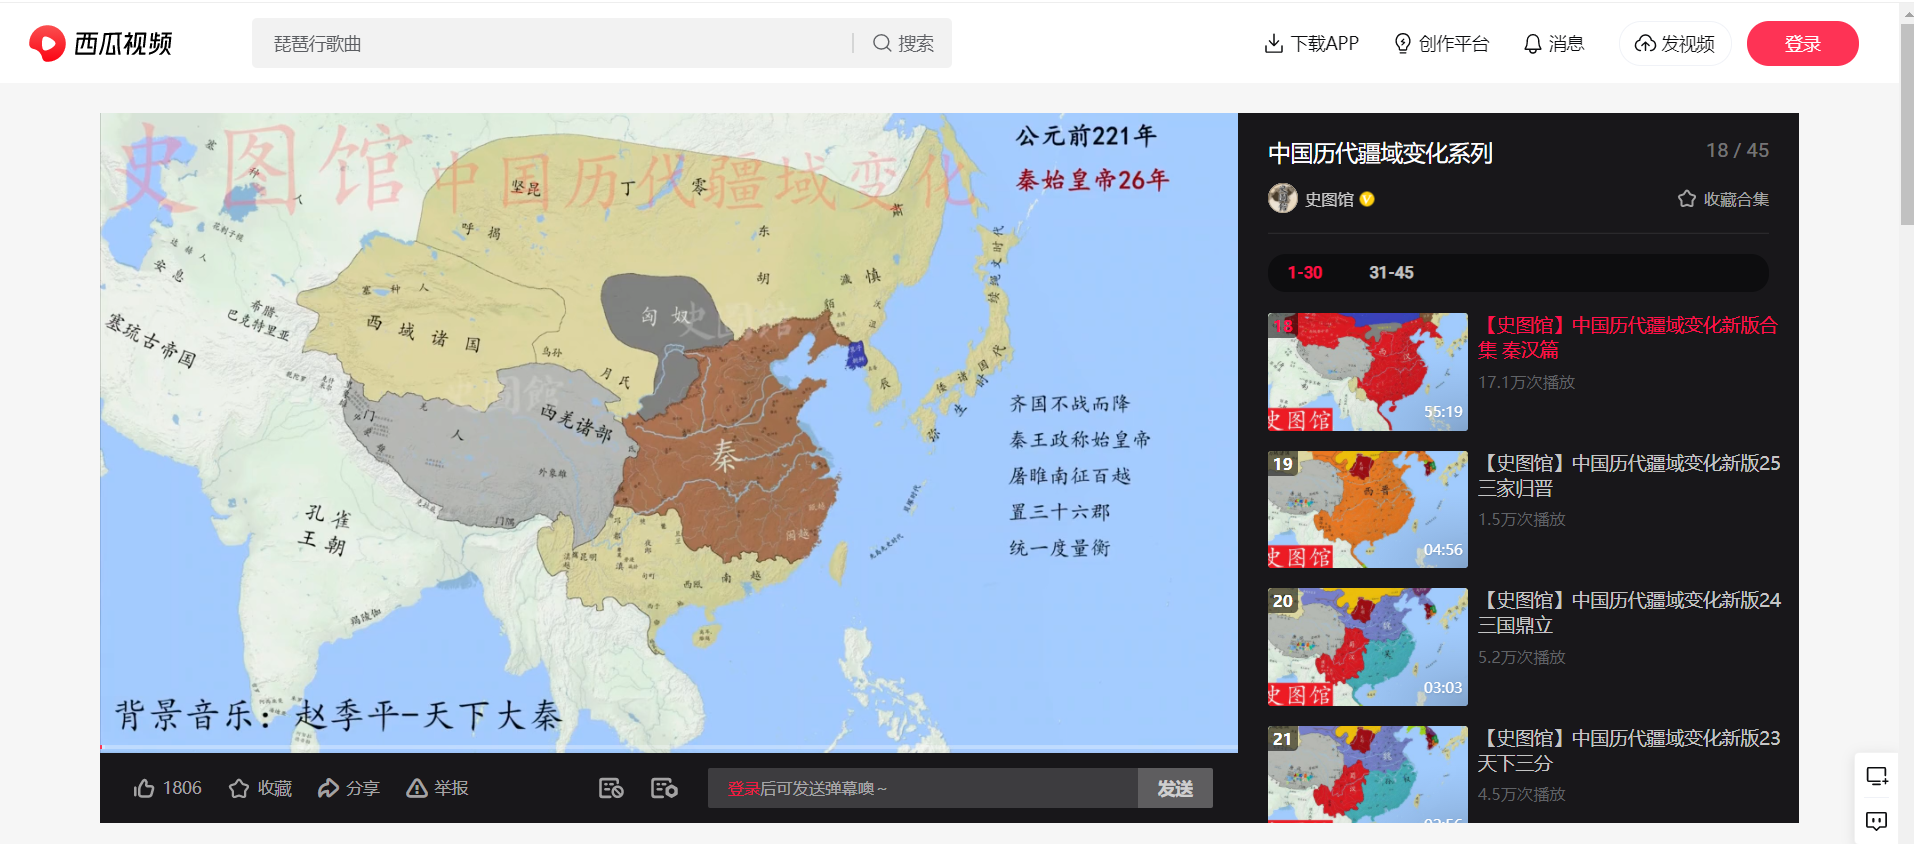Report the video via 举报
The width and height of the screenshot is (1914, 844).
coord(437,788)
